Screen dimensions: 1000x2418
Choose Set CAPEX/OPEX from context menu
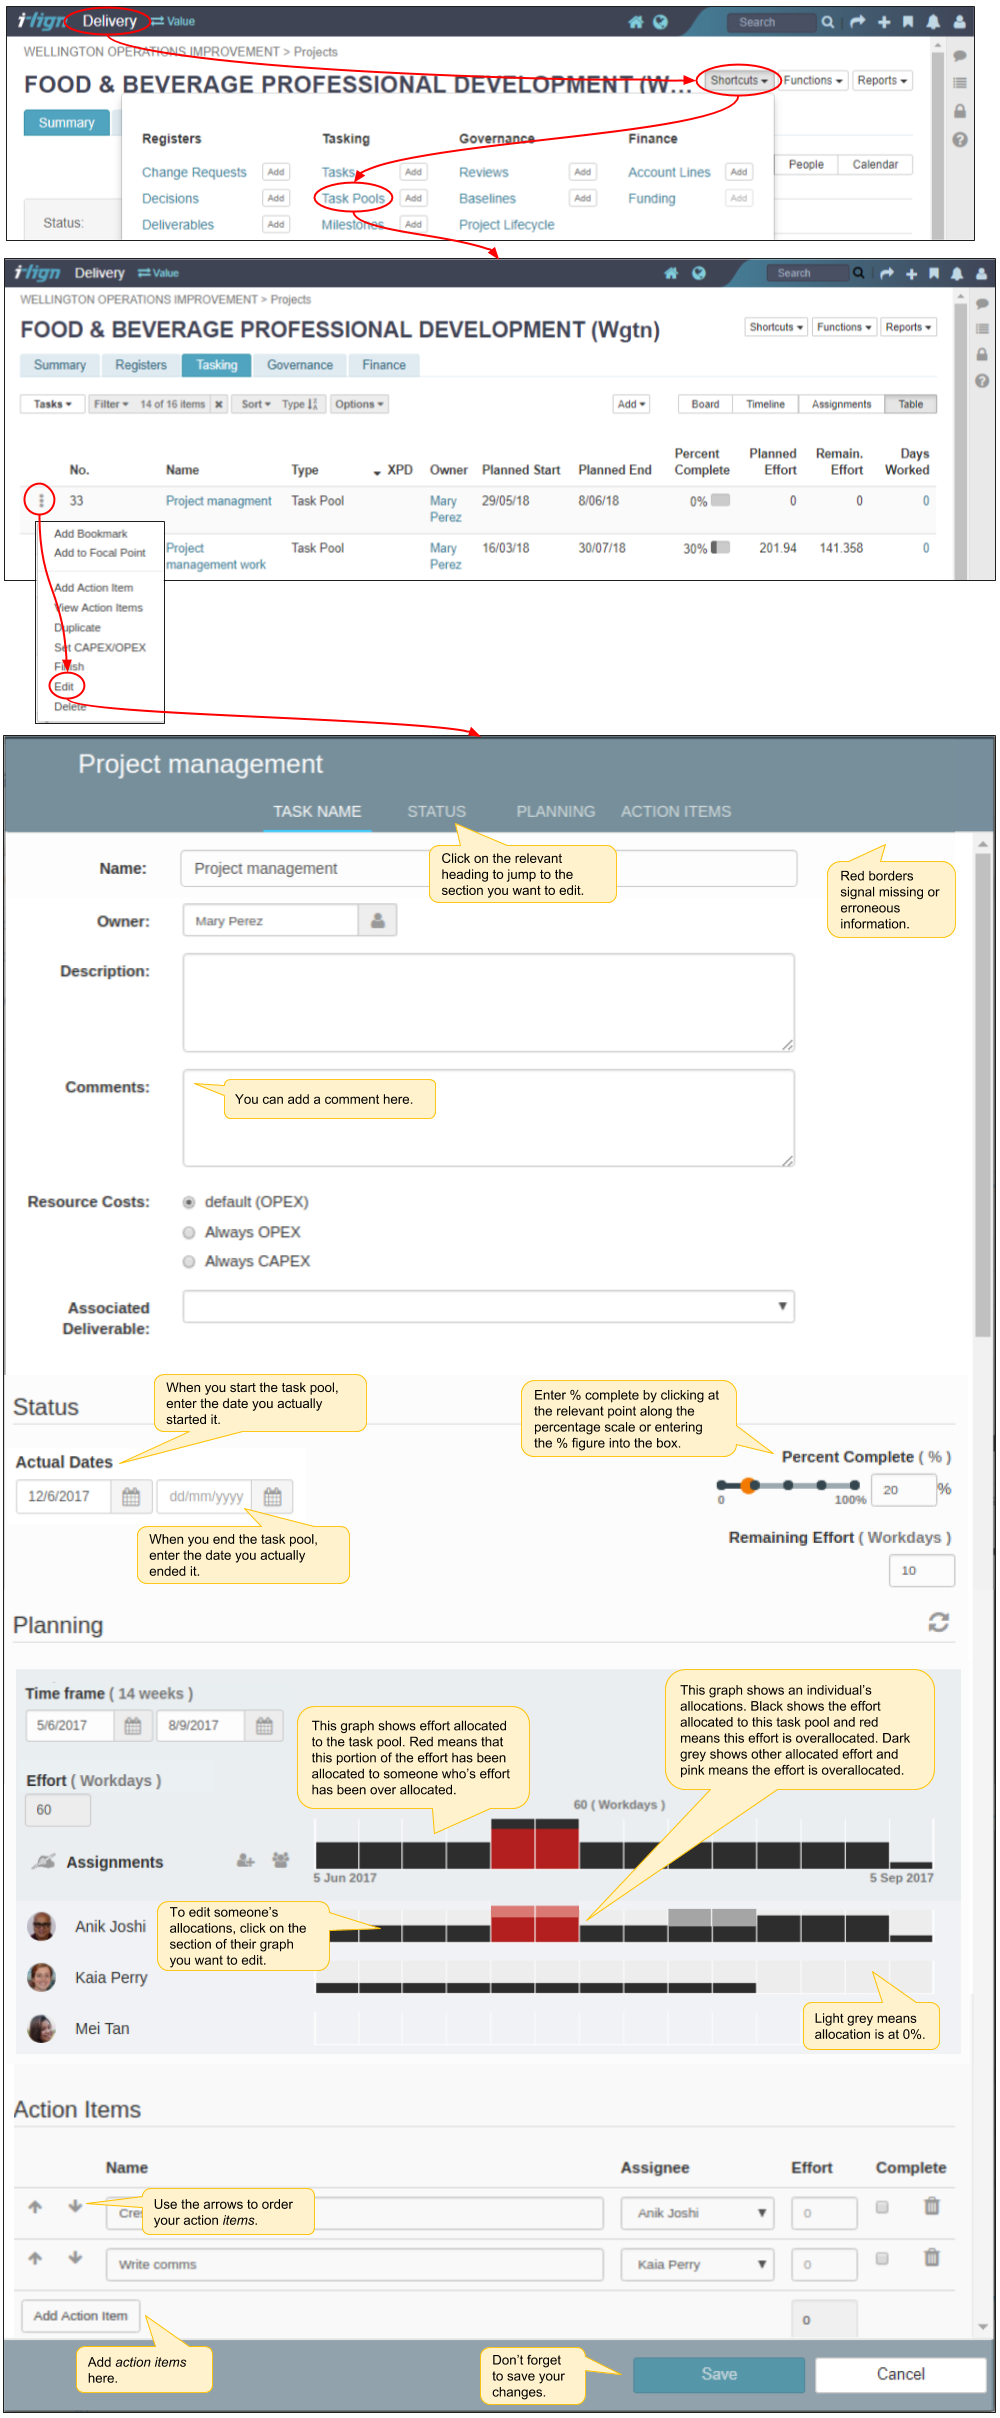100,647
